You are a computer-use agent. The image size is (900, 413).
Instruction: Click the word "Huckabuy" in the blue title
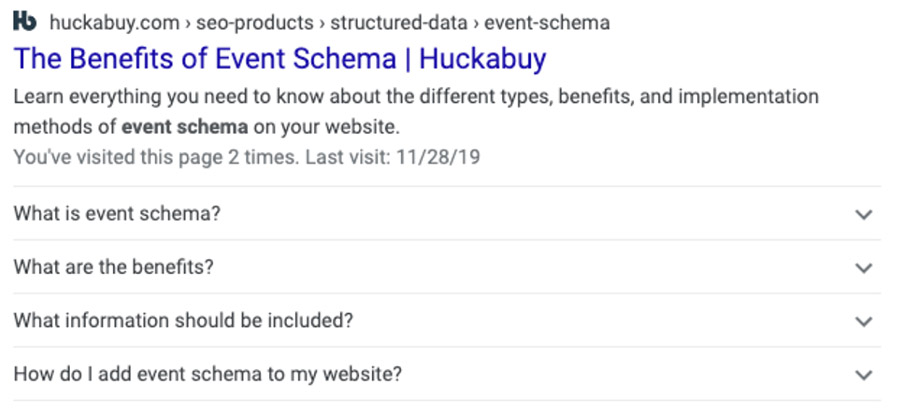[483, 59]
